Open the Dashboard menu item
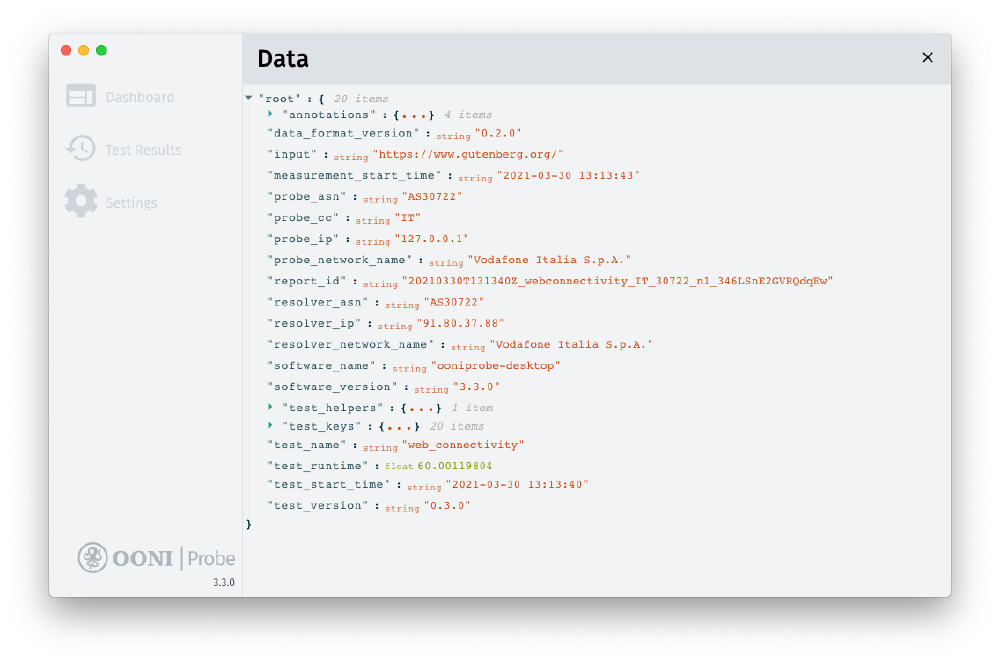 point(139,97)
